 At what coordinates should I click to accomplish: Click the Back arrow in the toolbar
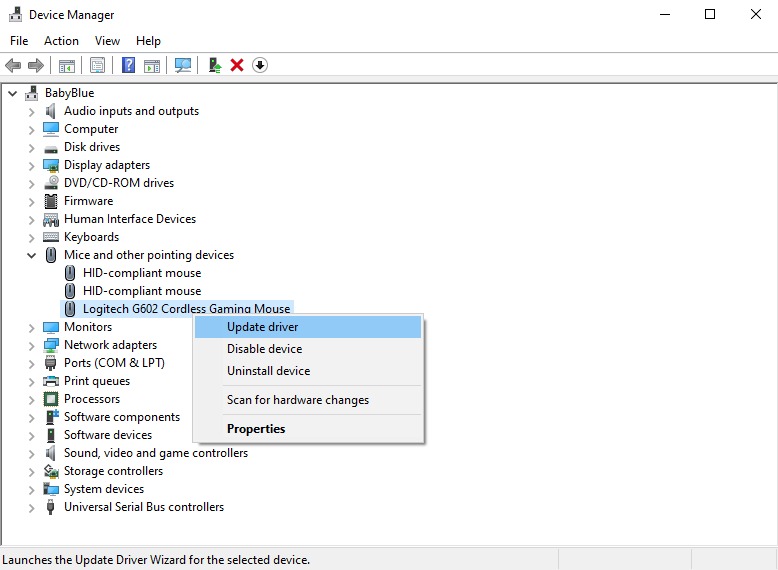(x=13, y=65)
